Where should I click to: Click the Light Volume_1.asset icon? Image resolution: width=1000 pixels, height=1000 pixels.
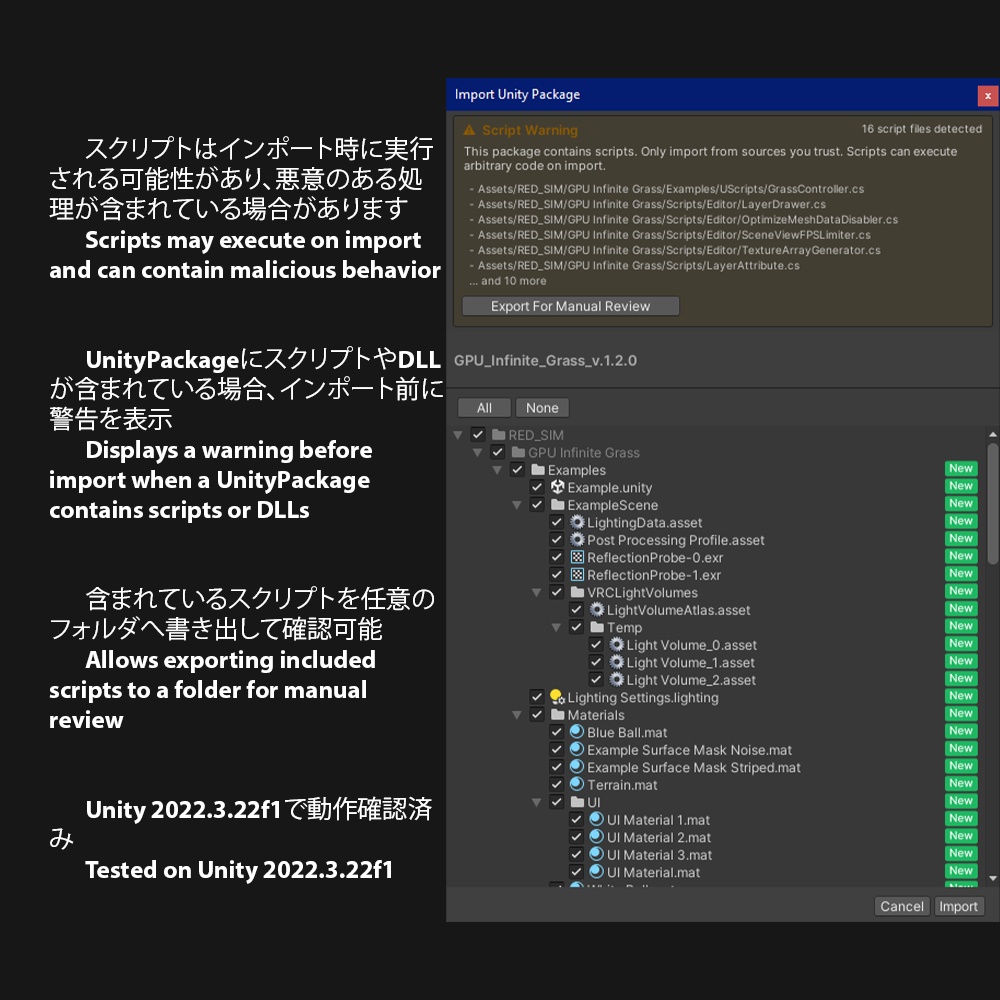(617, 662)
